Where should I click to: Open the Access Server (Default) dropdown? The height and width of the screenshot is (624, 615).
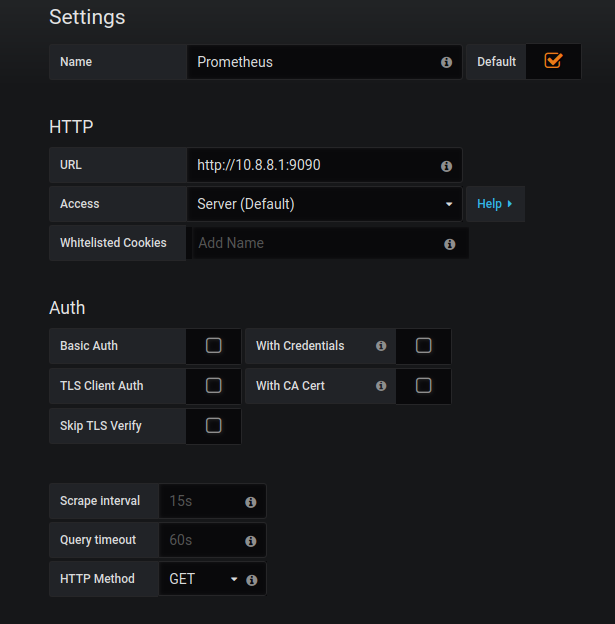324,204
